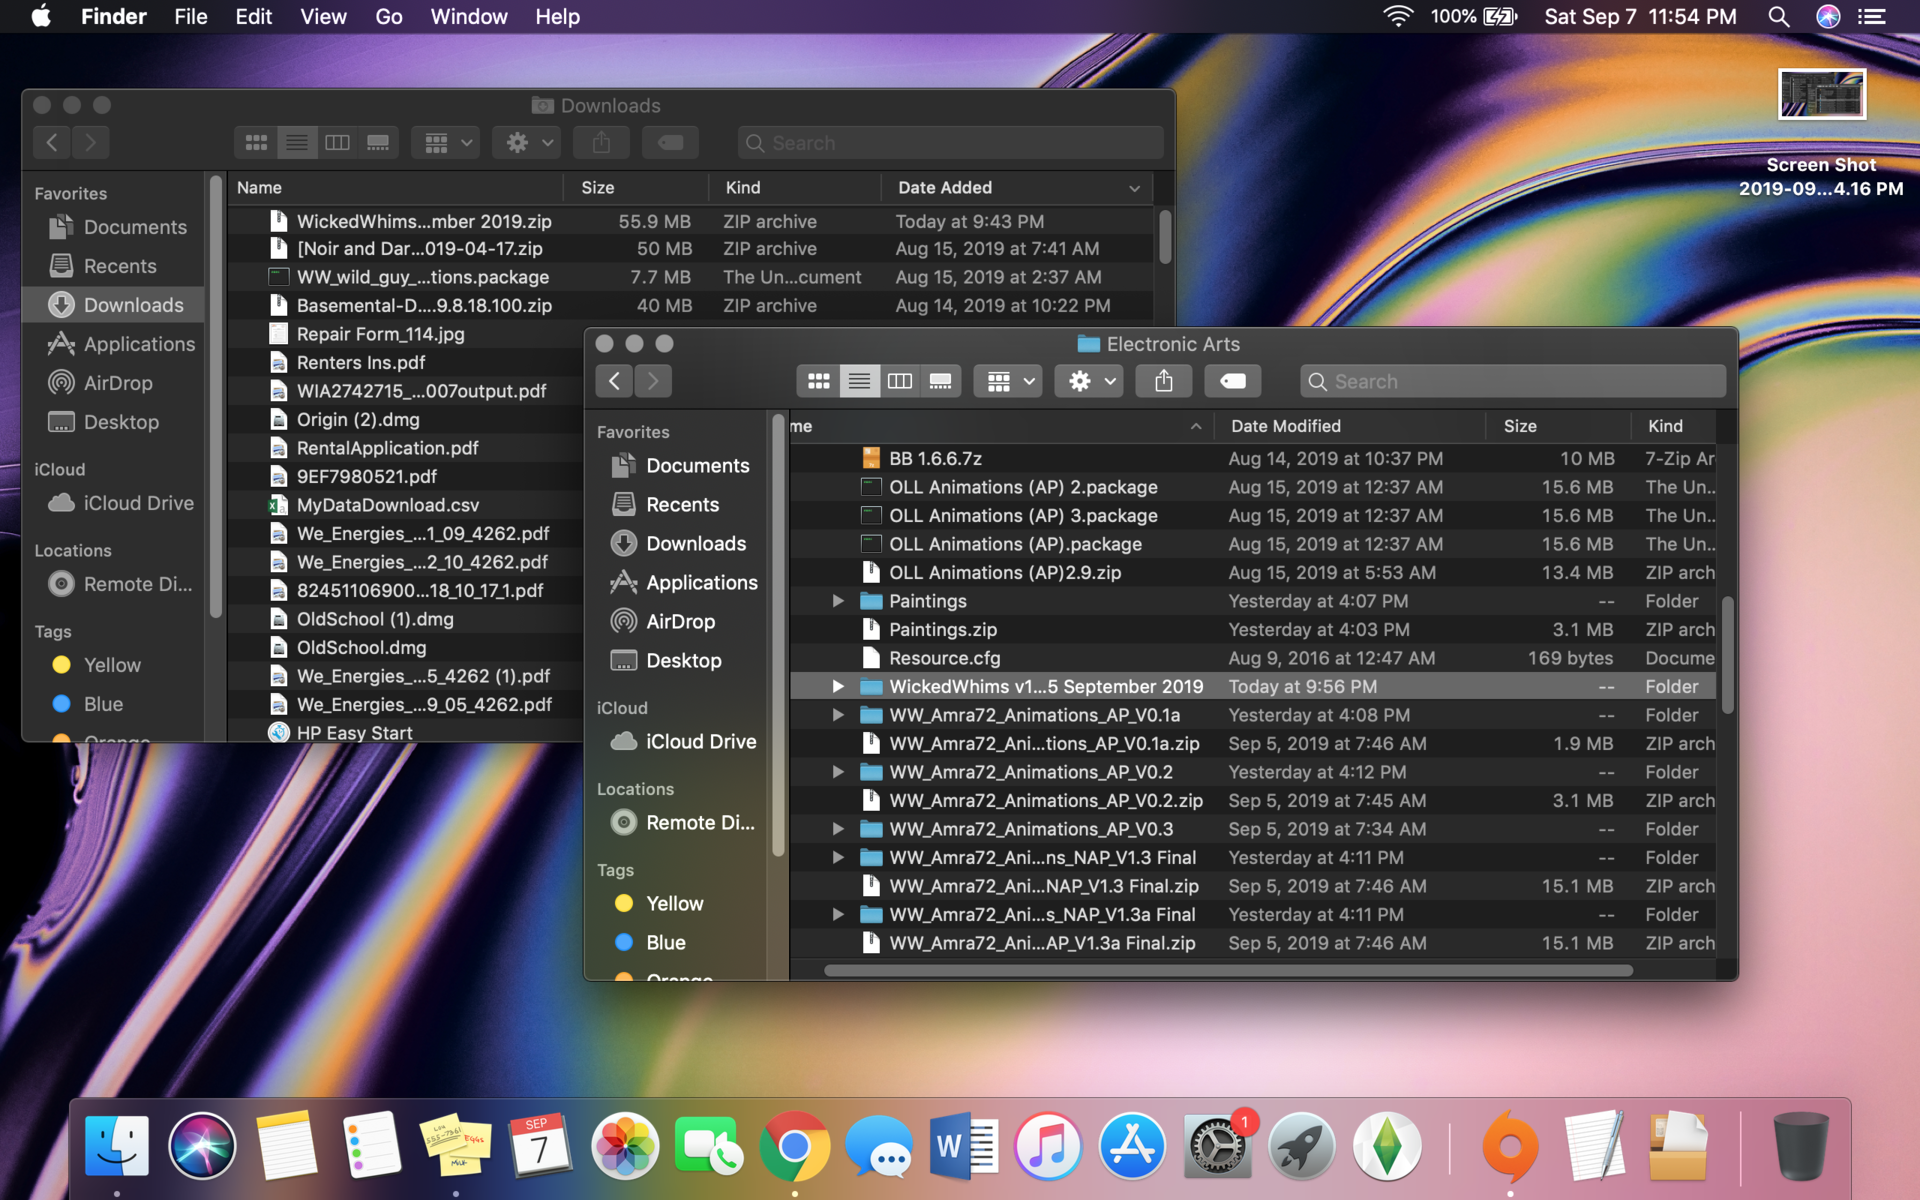Launch Microsoft Word from Dock
The width and height of the screenshot is (1920, 1200).
964,1146
